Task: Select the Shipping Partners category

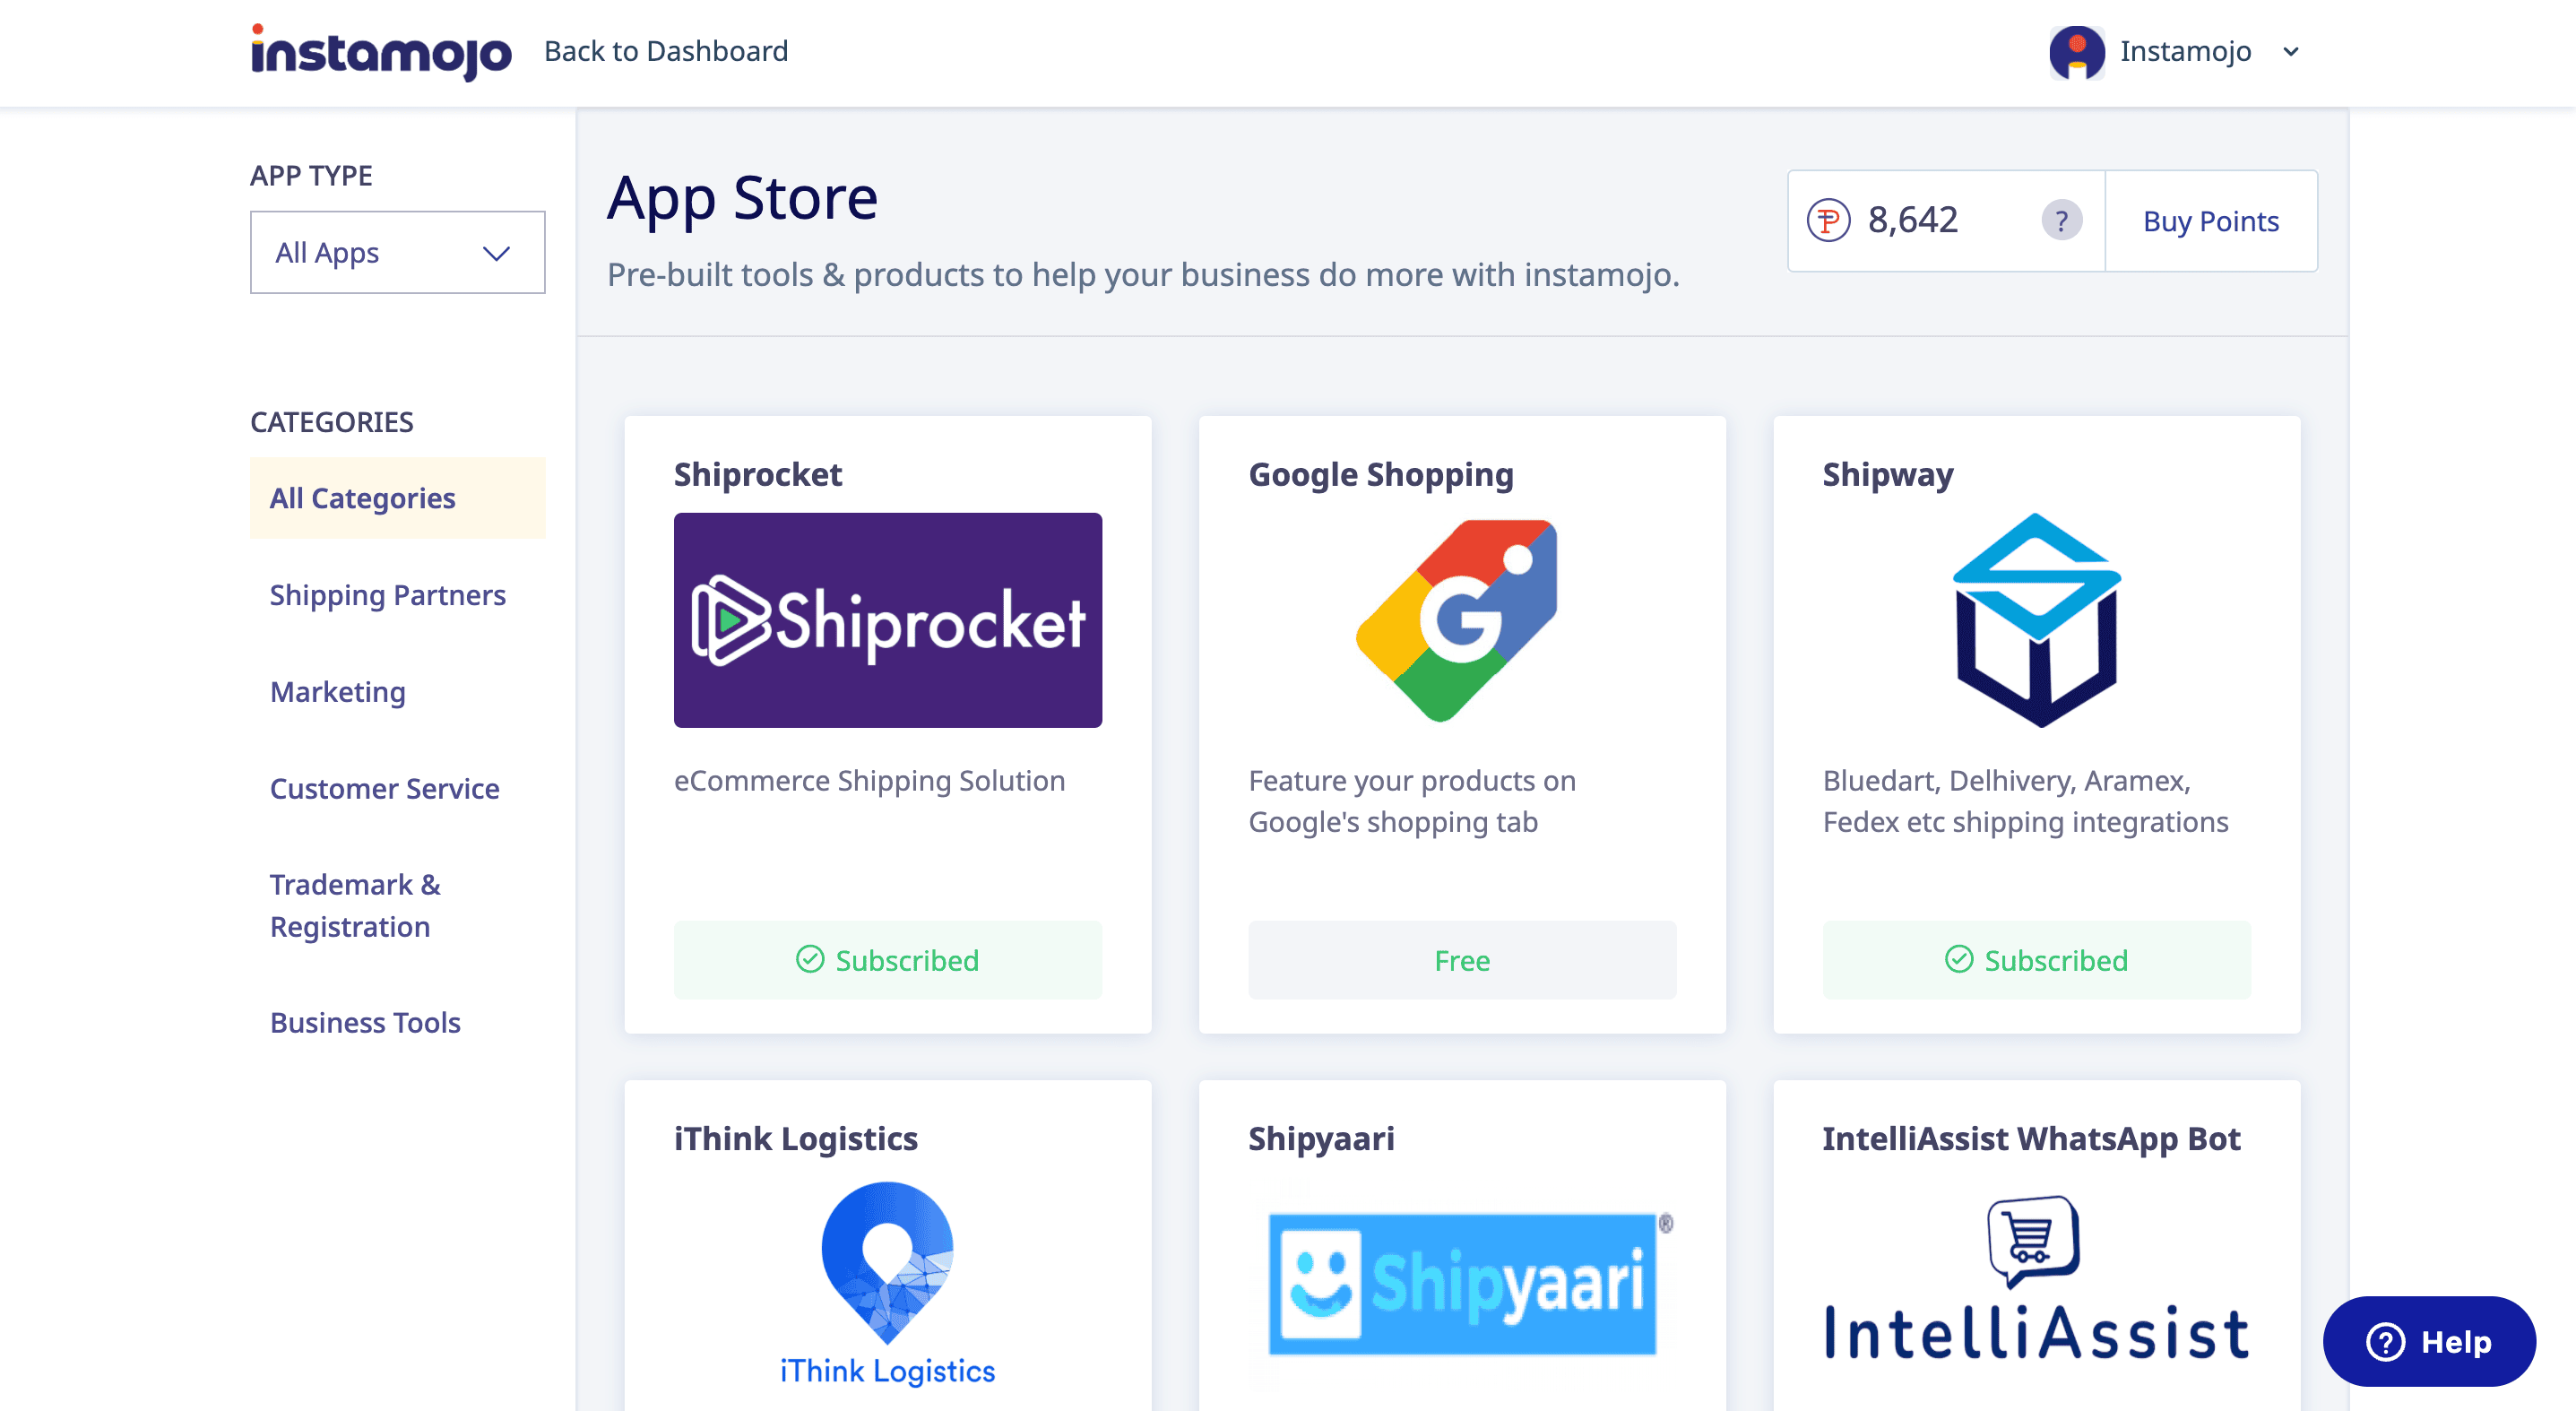Action: point(385,593)
